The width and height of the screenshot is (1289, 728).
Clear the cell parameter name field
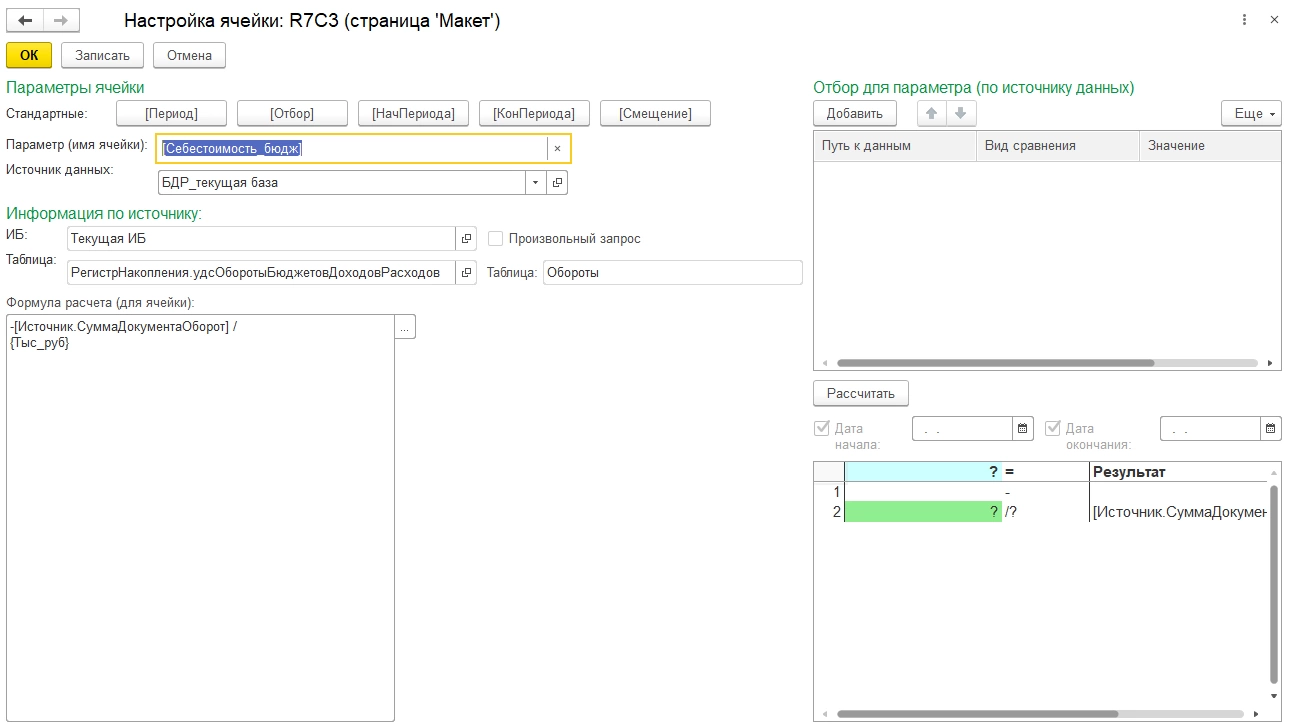[557, 149]
